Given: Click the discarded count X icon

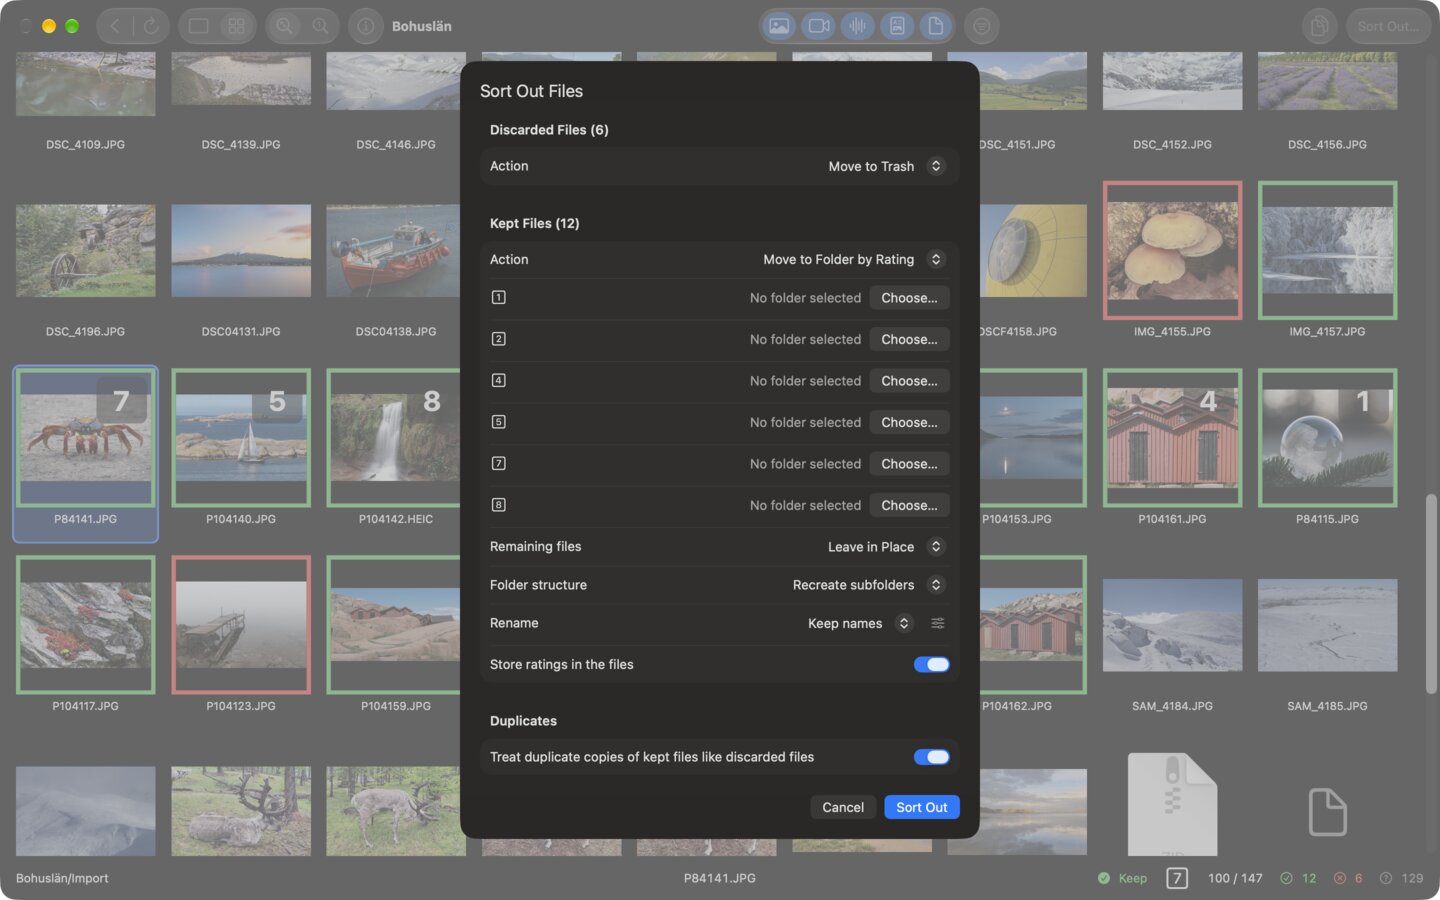Looking at the screenshot, I should tap(1340, 878).
